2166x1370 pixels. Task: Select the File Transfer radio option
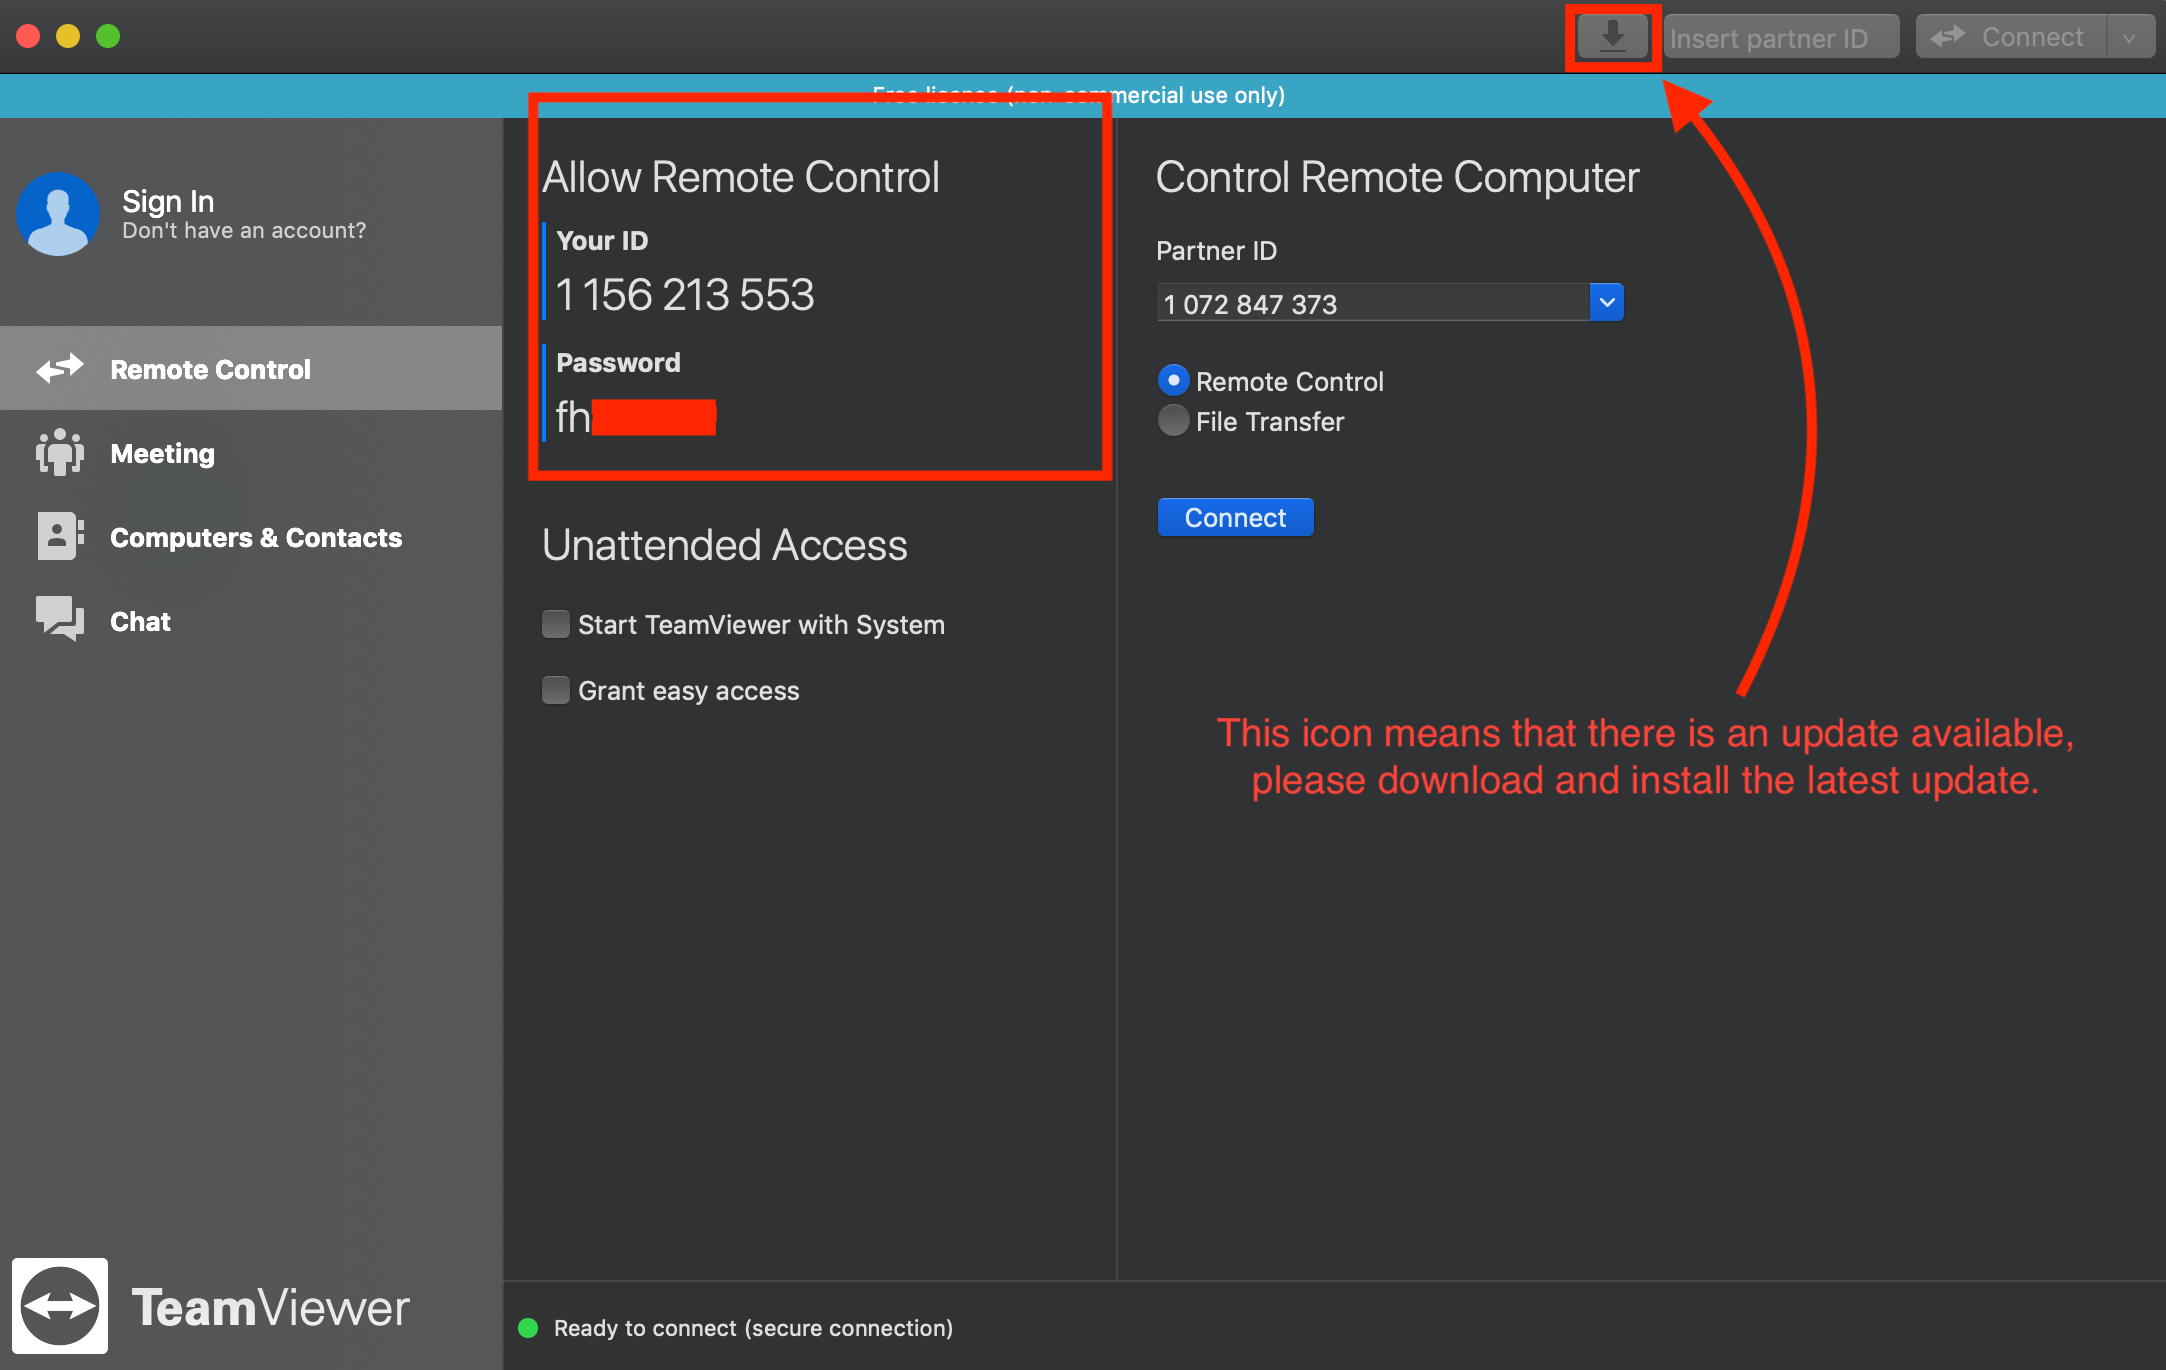1173,420
